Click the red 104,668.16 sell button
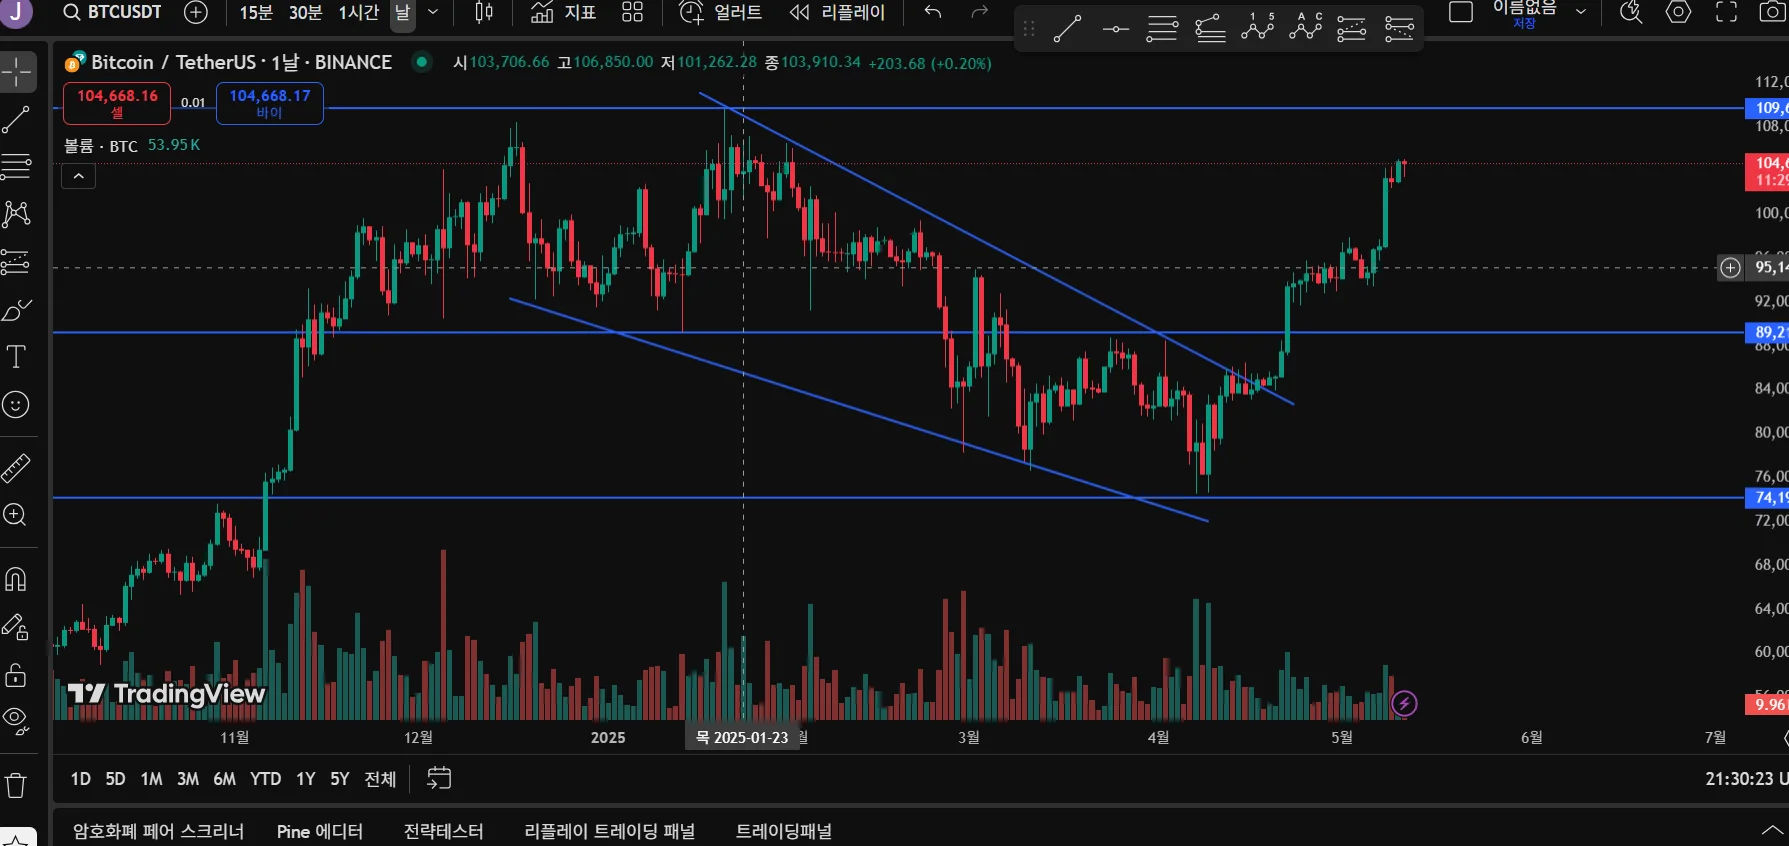This screenshot has width=1789, height=846. (117, 103)
